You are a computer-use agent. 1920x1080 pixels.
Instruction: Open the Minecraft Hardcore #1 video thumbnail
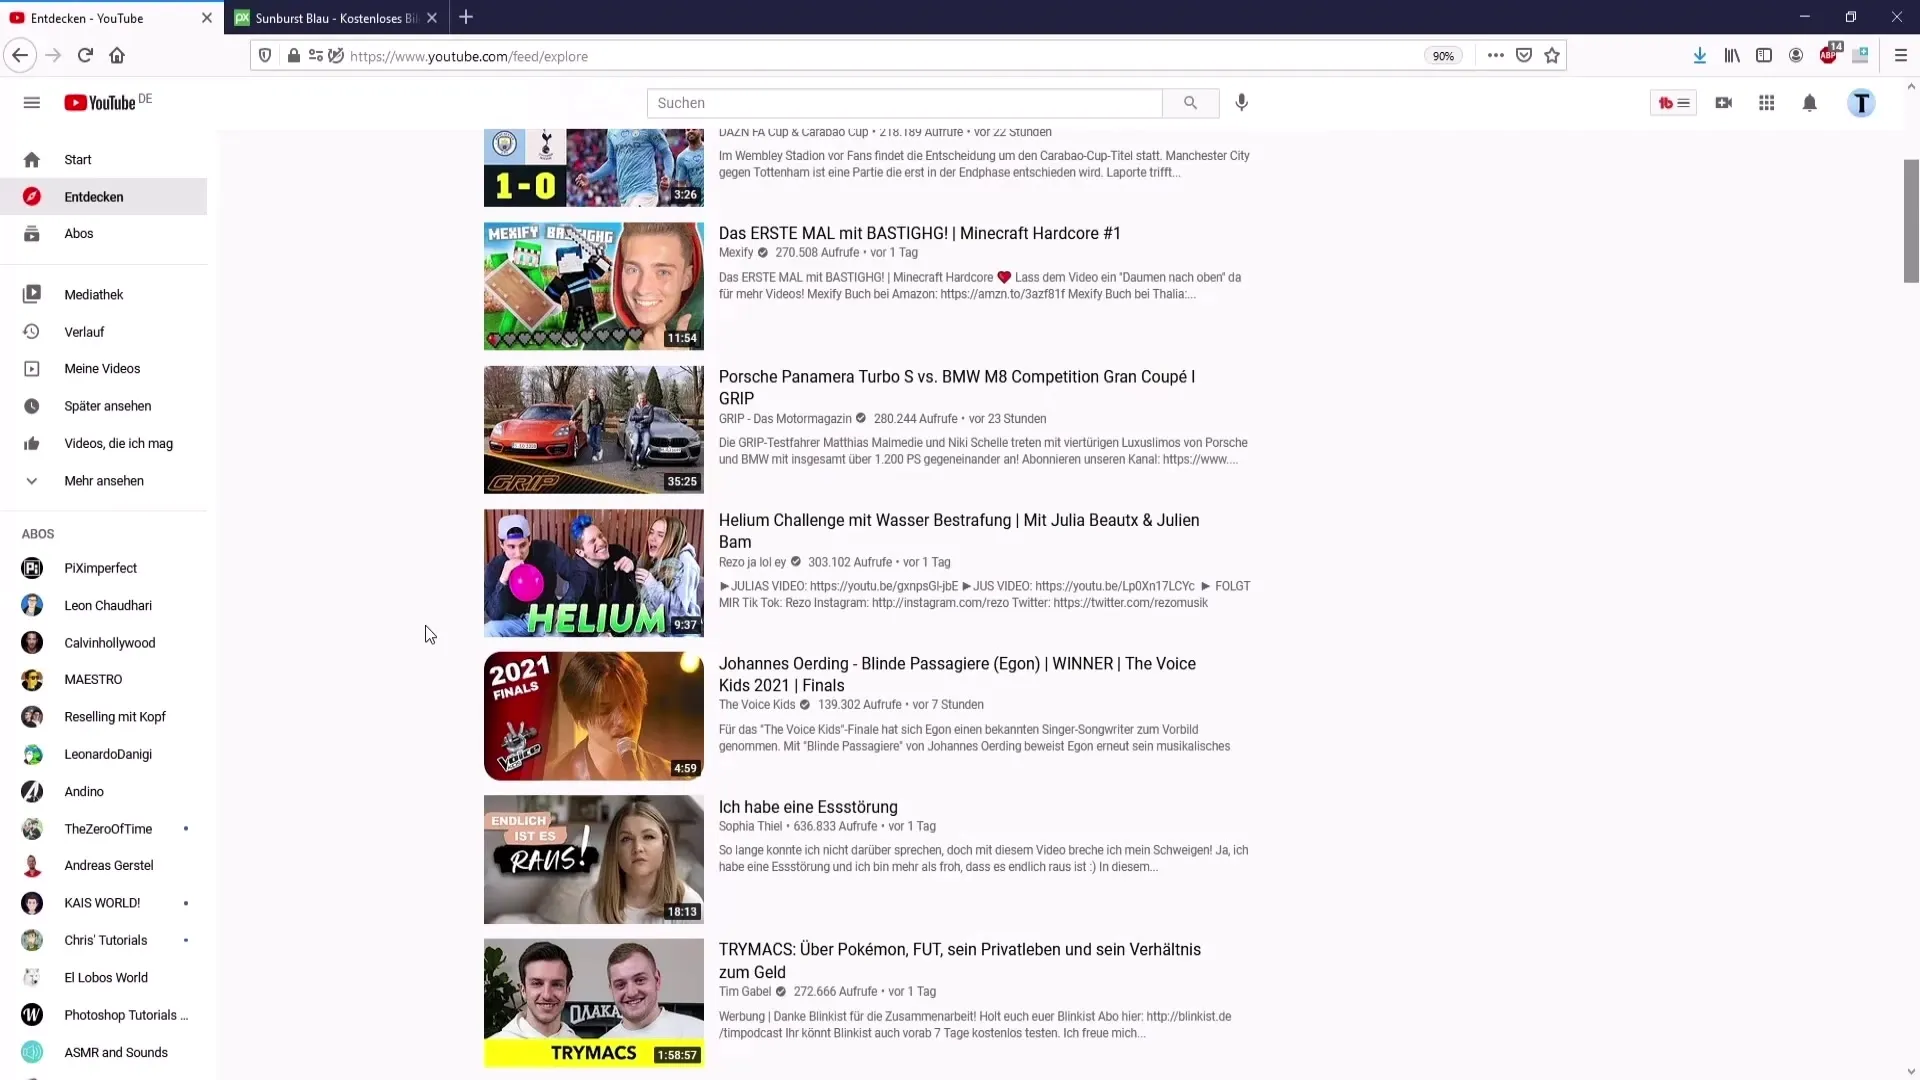click(x=594, y=286)
